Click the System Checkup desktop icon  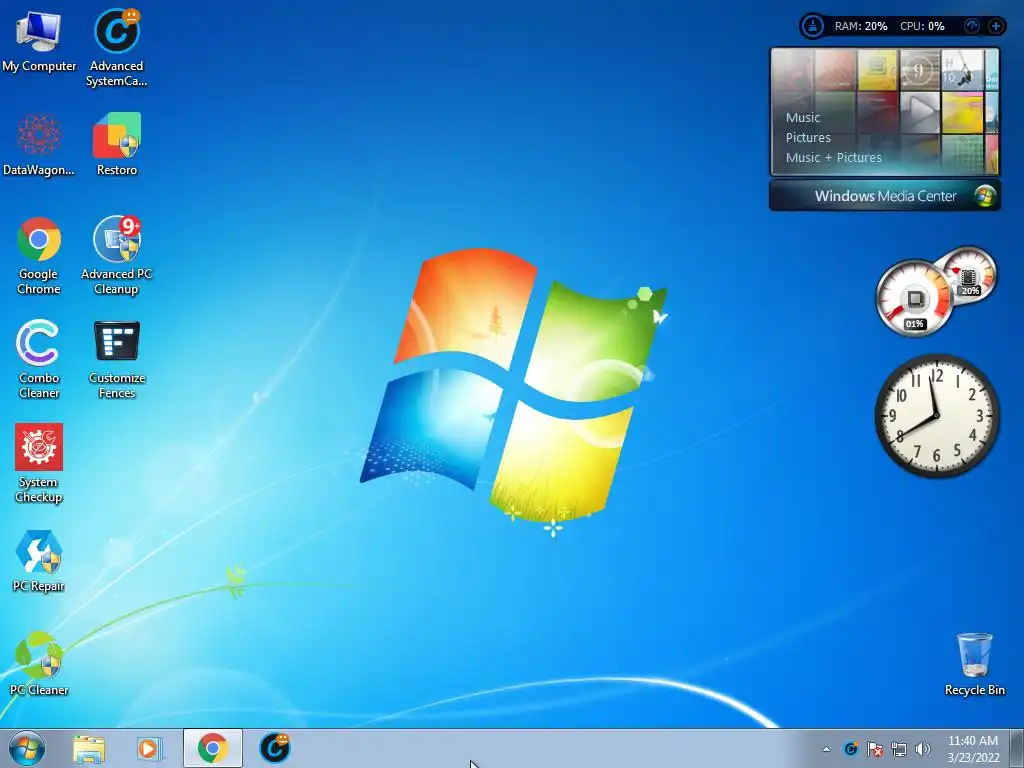pyautogui.click(x=39, y=463)
